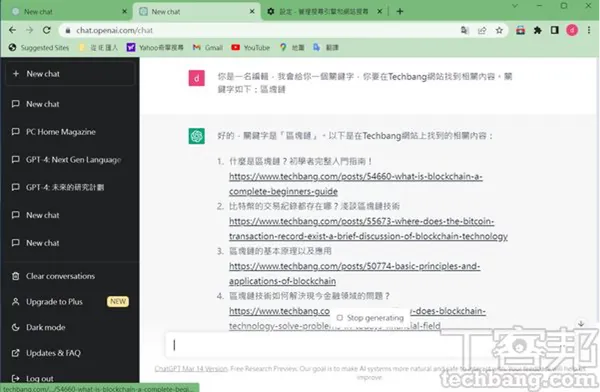
Task: Open PC Home Magazine conversation
Action: coord(70,132)
